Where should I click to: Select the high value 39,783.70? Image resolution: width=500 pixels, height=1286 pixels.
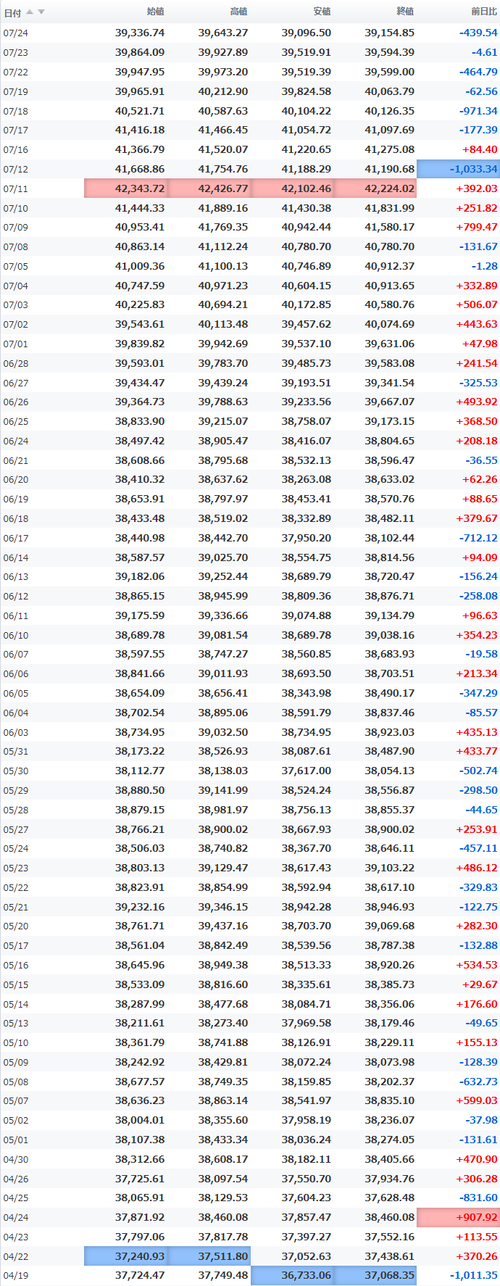(x=223, y=362)
